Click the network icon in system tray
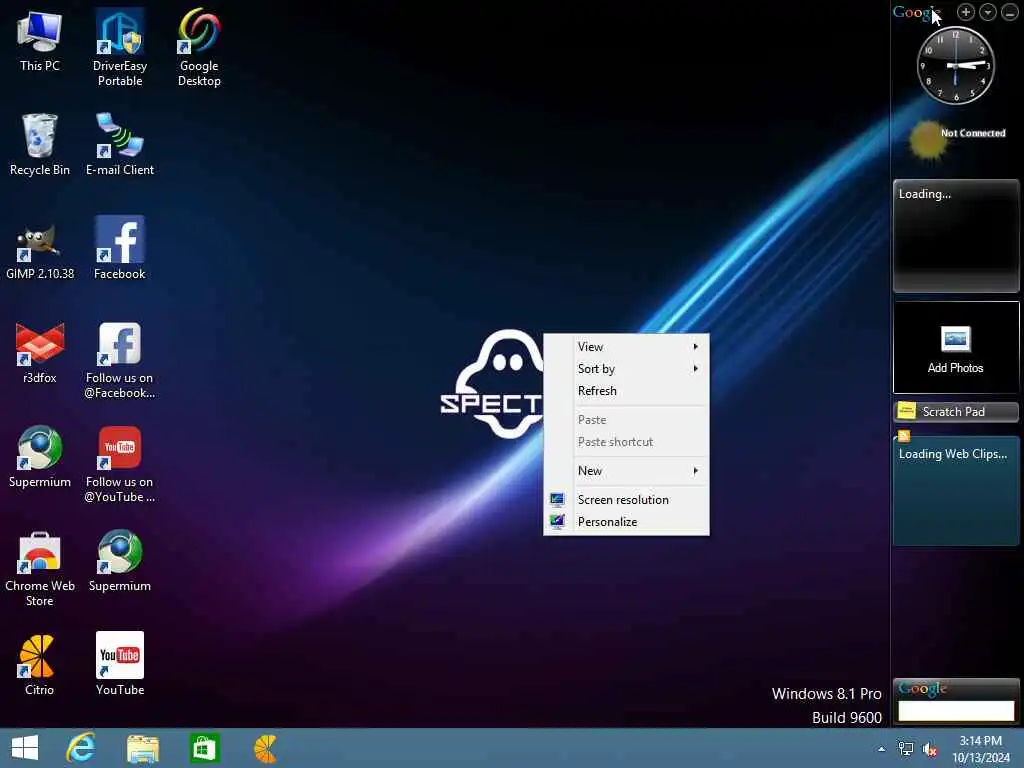 905,748
